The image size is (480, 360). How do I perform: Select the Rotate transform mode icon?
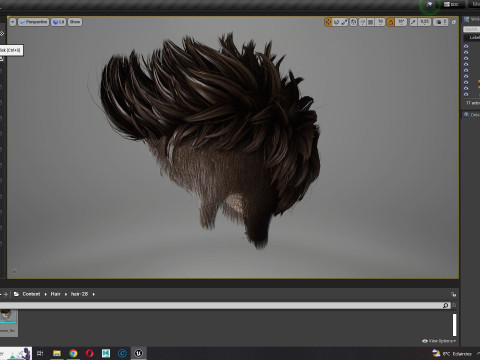336,22
